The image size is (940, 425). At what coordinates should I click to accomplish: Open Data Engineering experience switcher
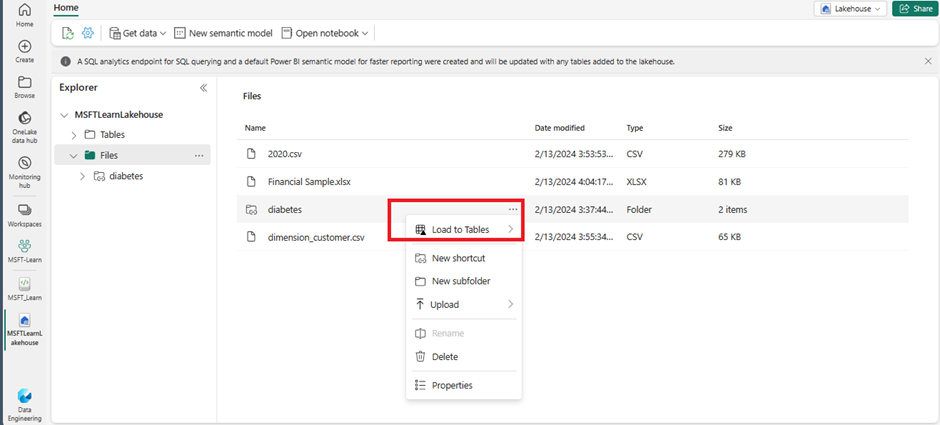[25, 406]
